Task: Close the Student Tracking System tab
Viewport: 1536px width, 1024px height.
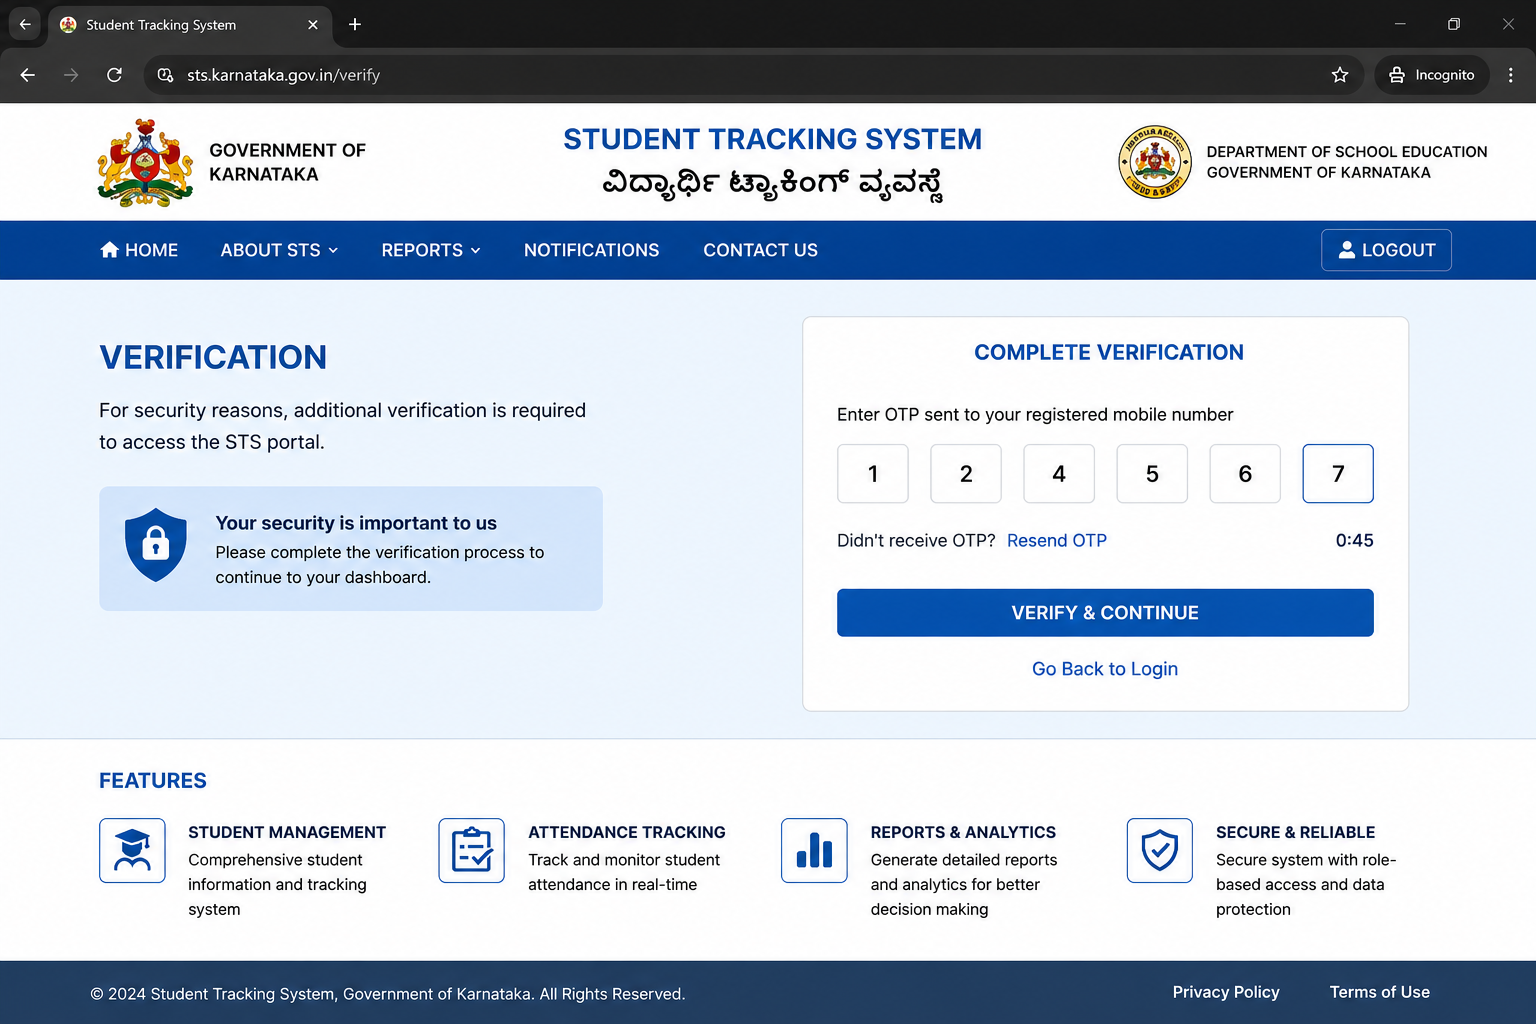Action: click(x=313, y=25)
